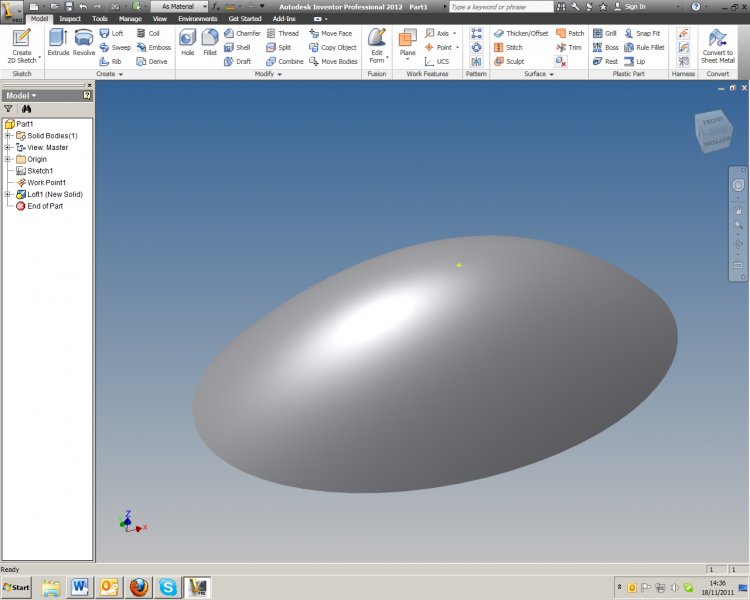Click the ViewCube in the viewport

click(x=713, y=131)
